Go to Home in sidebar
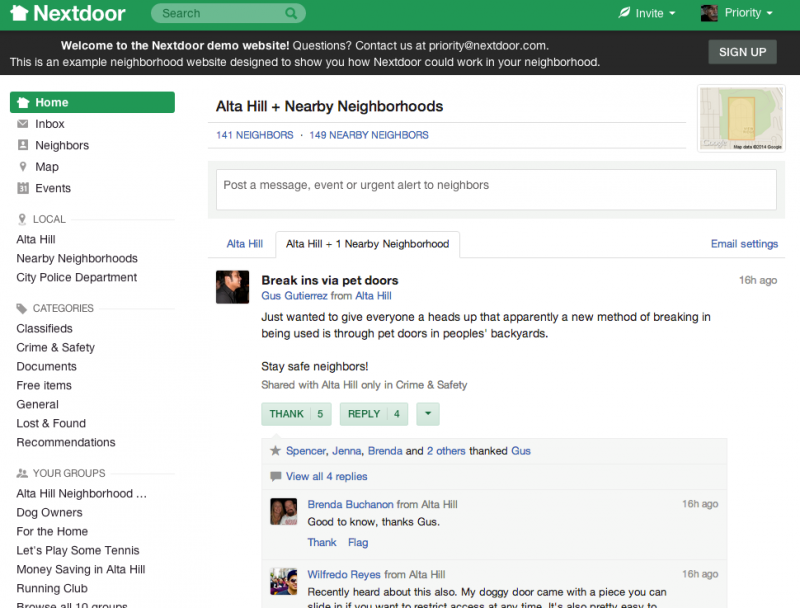The image size is (800, 608). pos(92,103)
